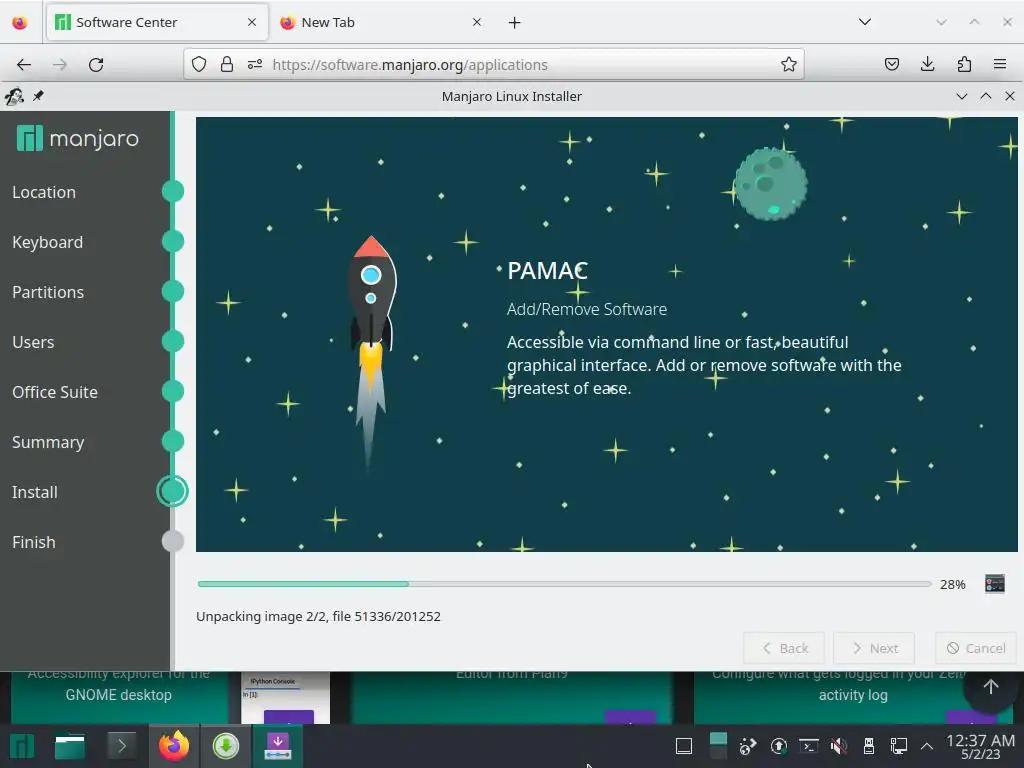Viewport: 1024px width, 768px height.
Task: Switch to the New Tab tab
Action: click(x=381, y=23)
